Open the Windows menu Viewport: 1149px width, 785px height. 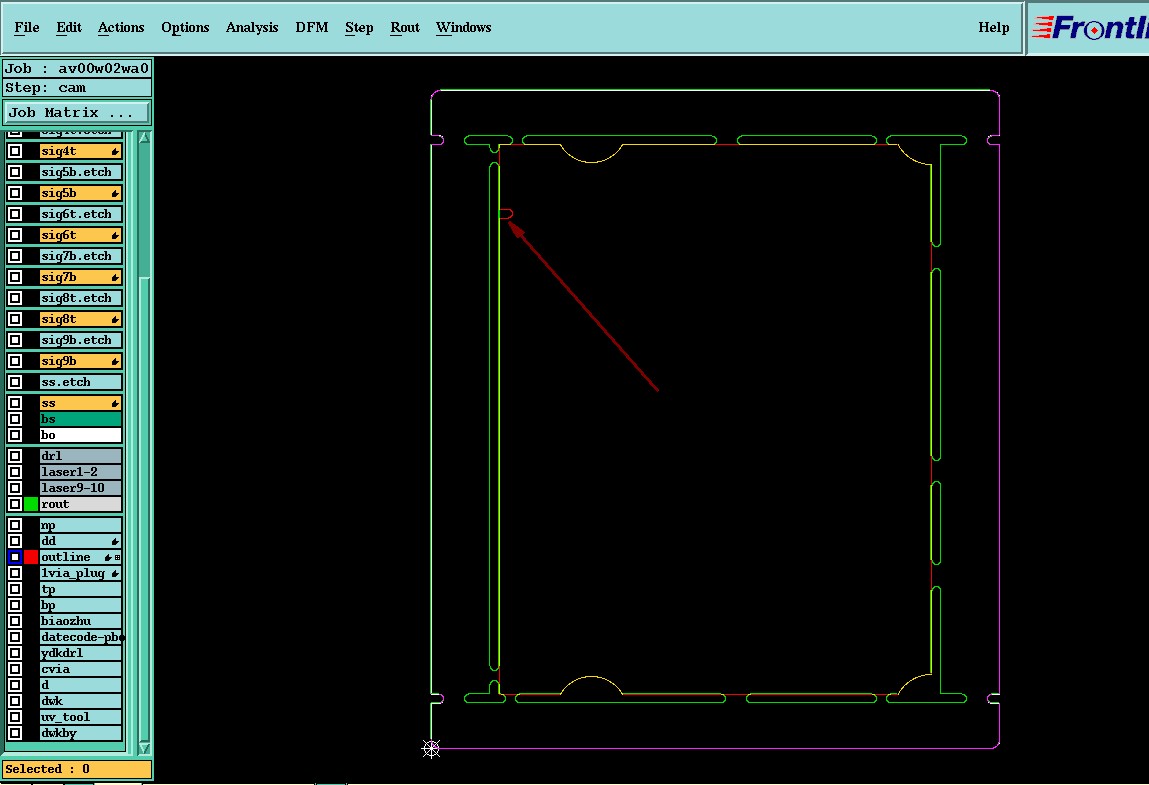[x=464, y=28]
